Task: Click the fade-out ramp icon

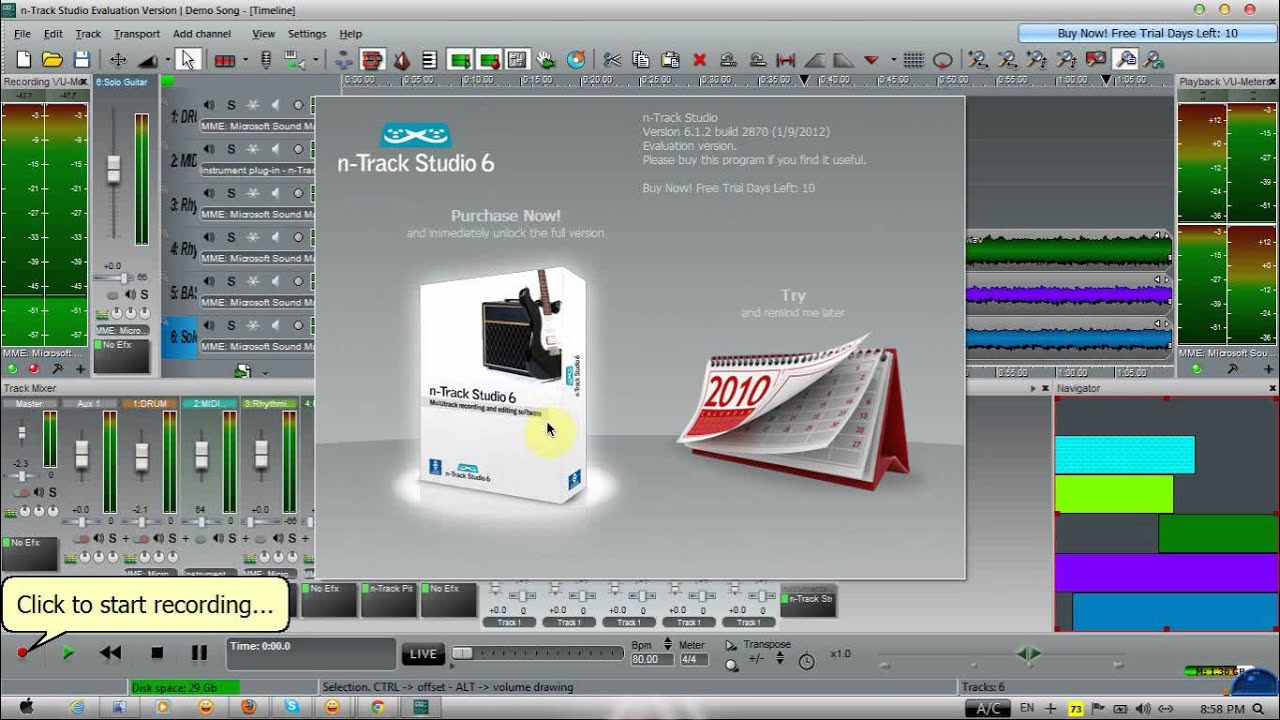Action: point(843,60)
